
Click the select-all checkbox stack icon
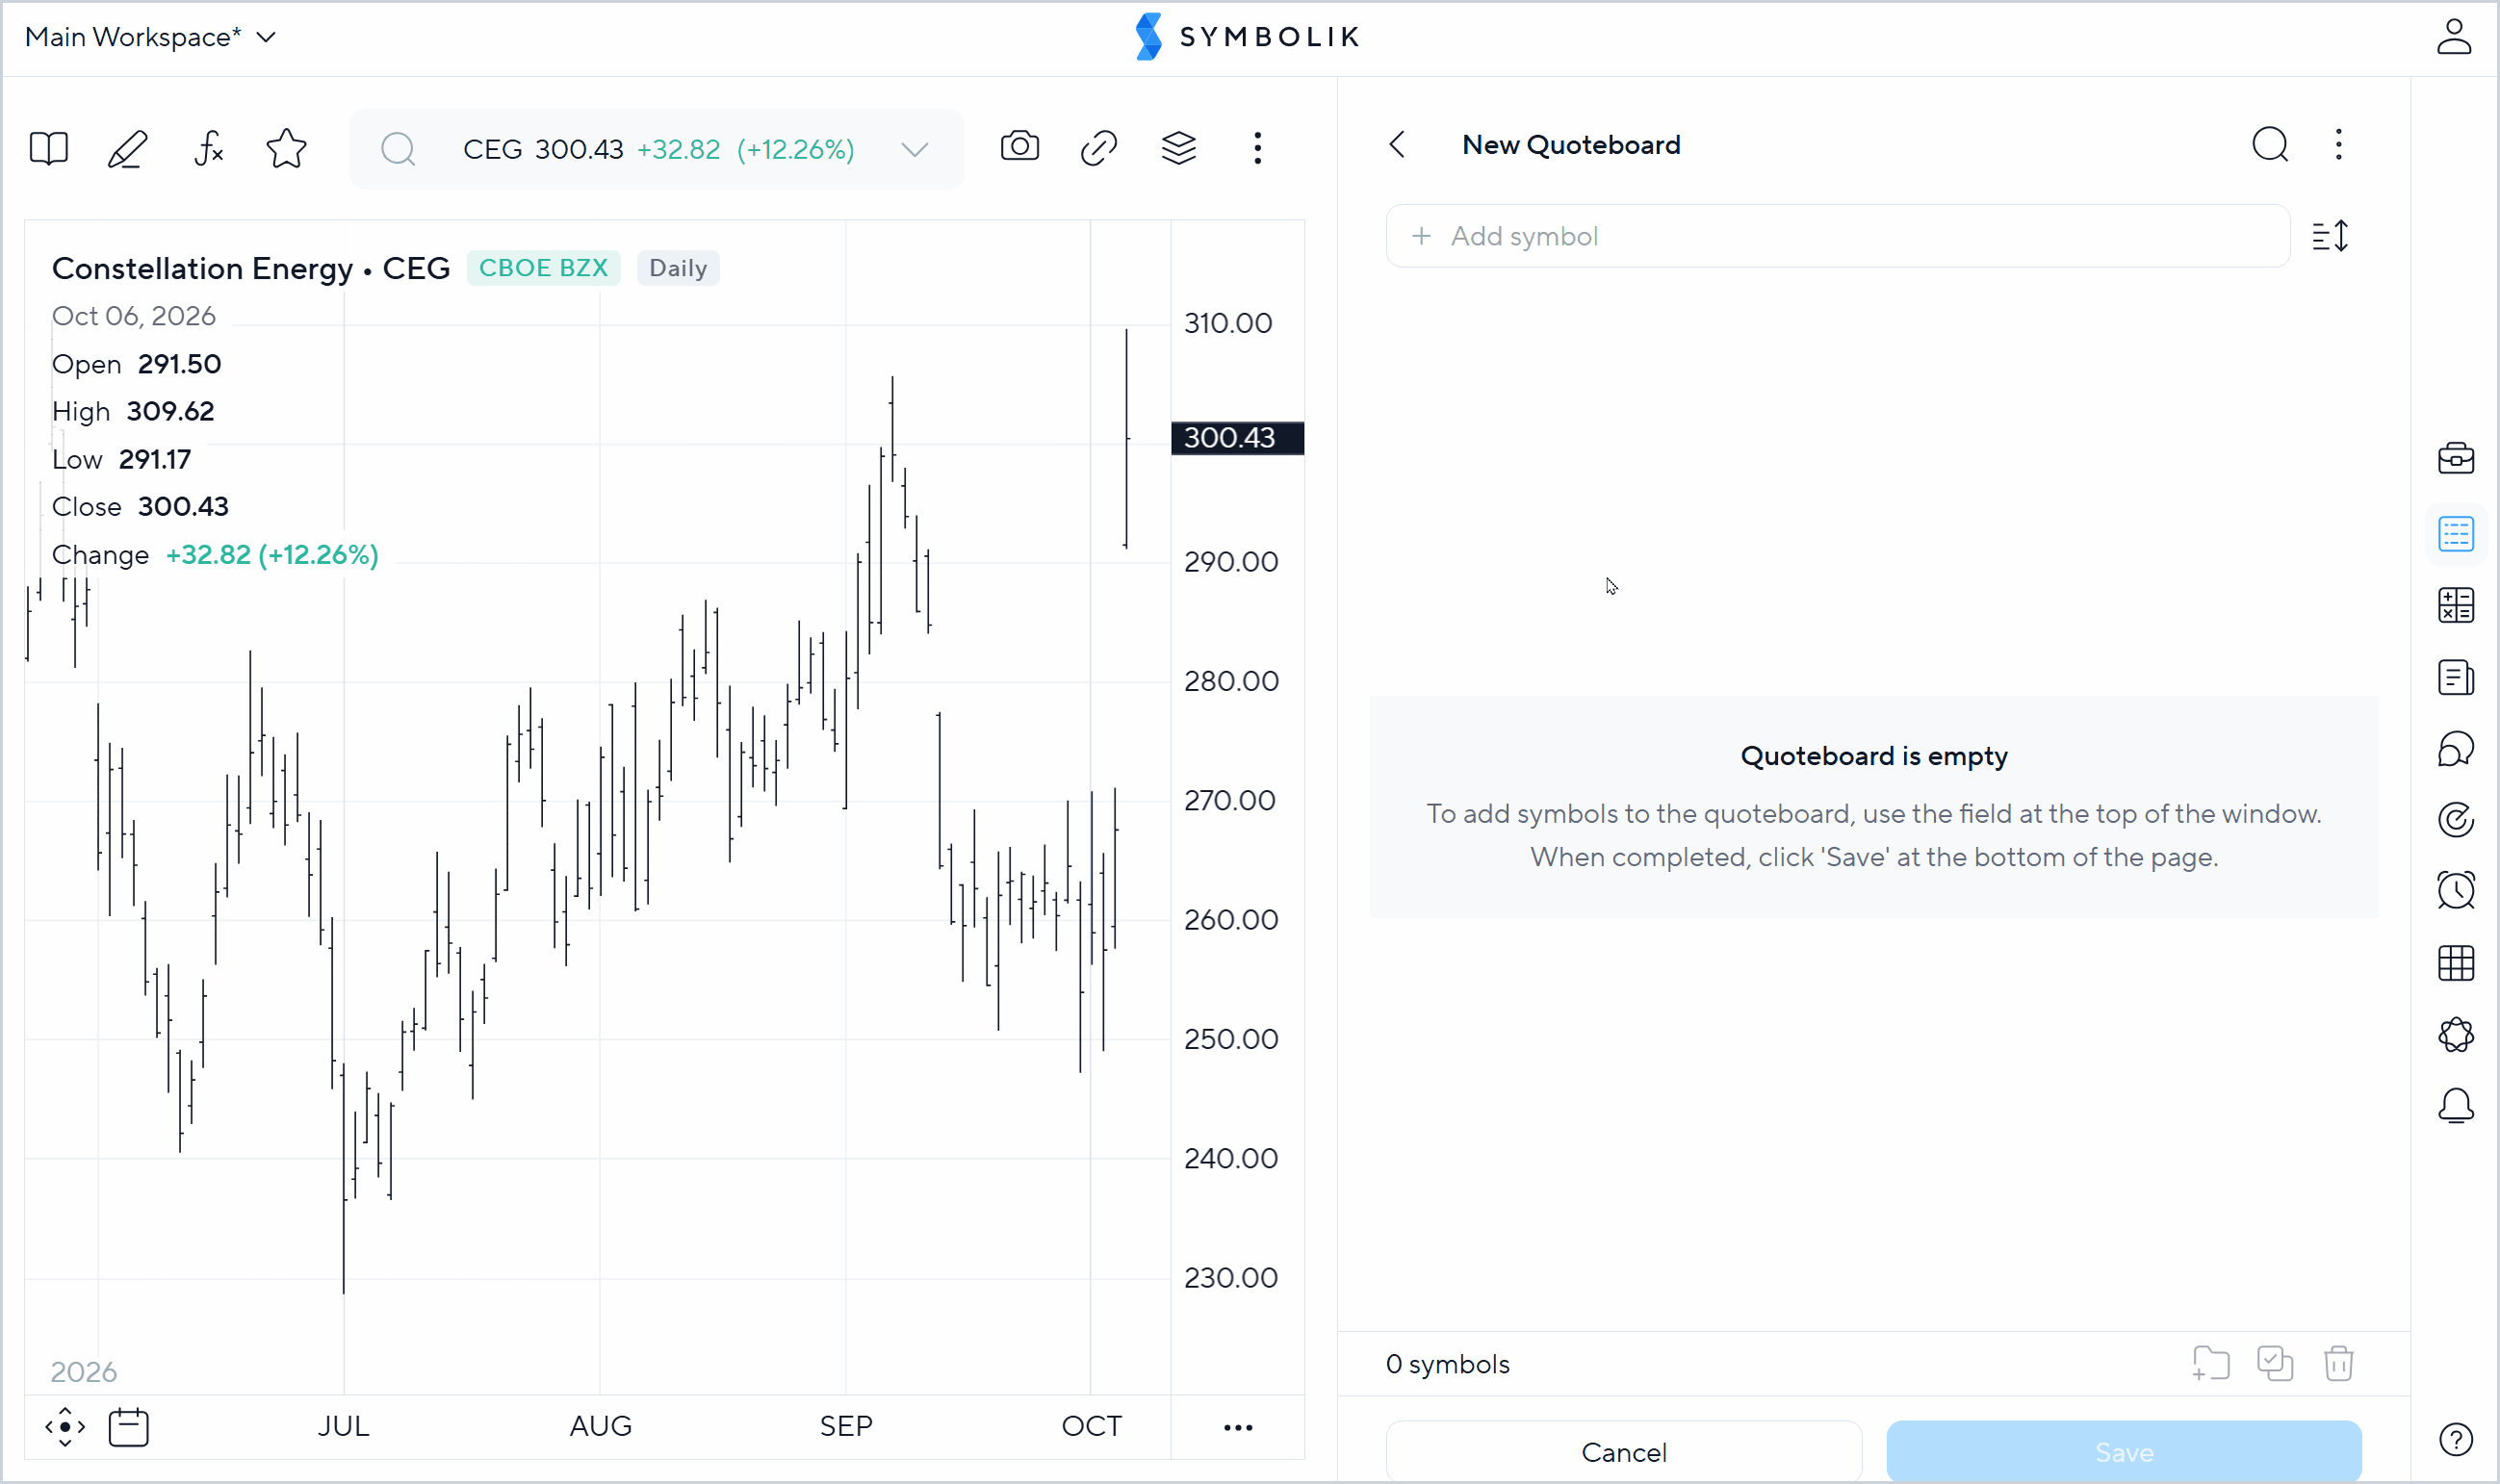coord(2275,1364)
